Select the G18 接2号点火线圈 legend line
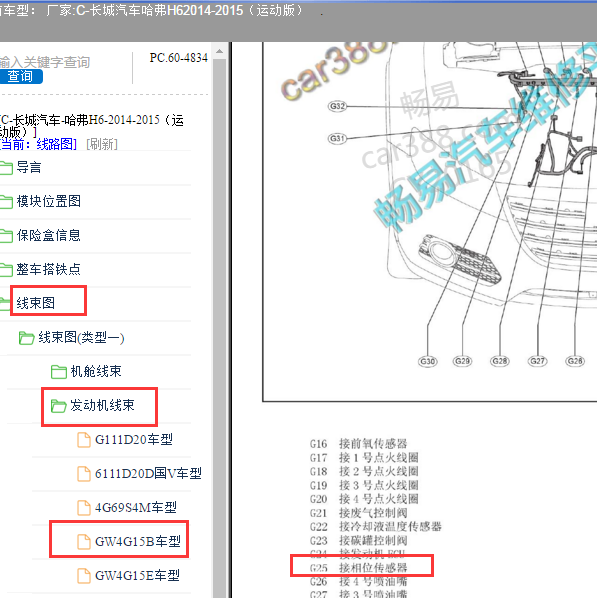Screen dimensions: 597x598 point(364,471)
